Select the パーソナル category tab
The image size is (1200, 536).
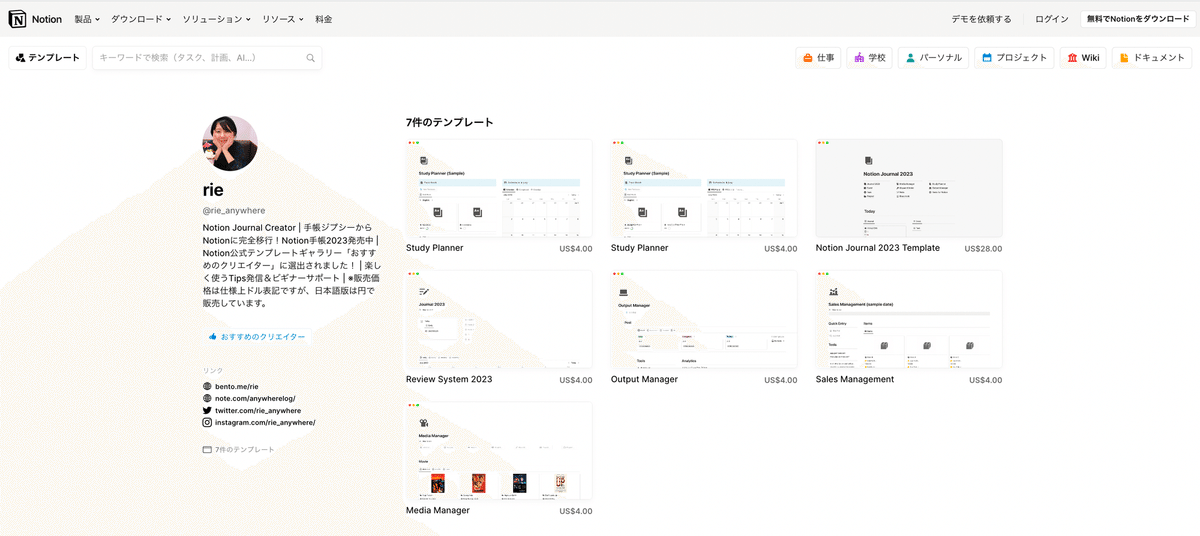point(934,58)
